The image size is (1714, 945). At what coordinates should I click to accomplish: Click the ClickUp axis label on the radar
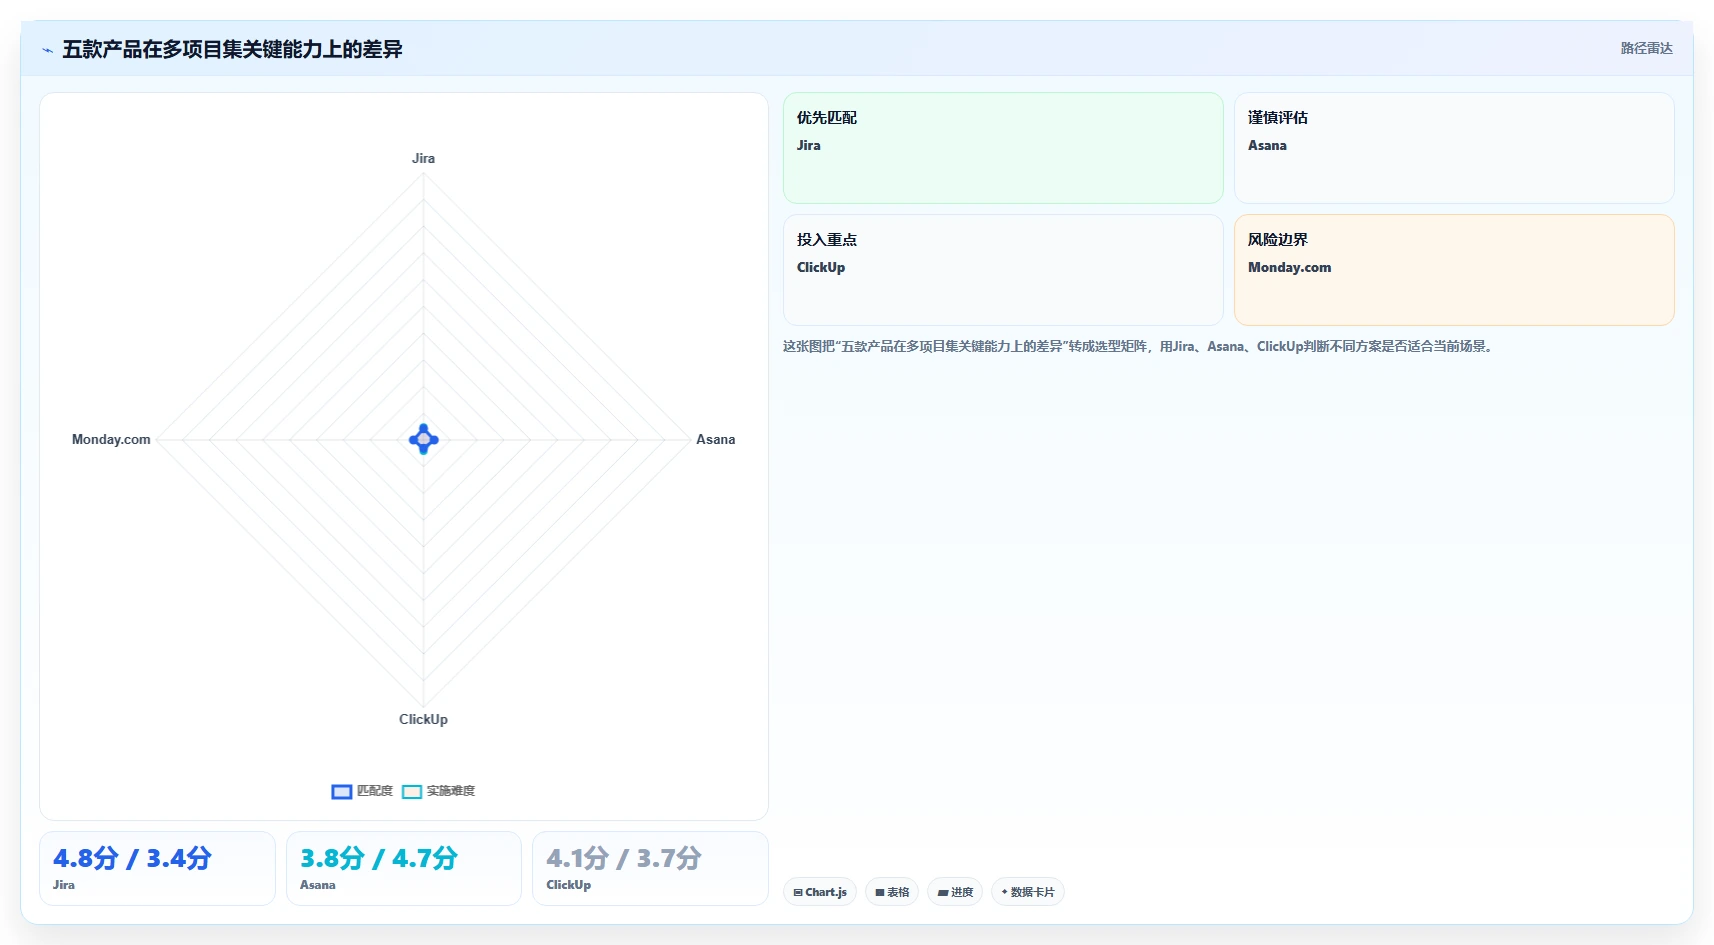click(x=423, y=719)
